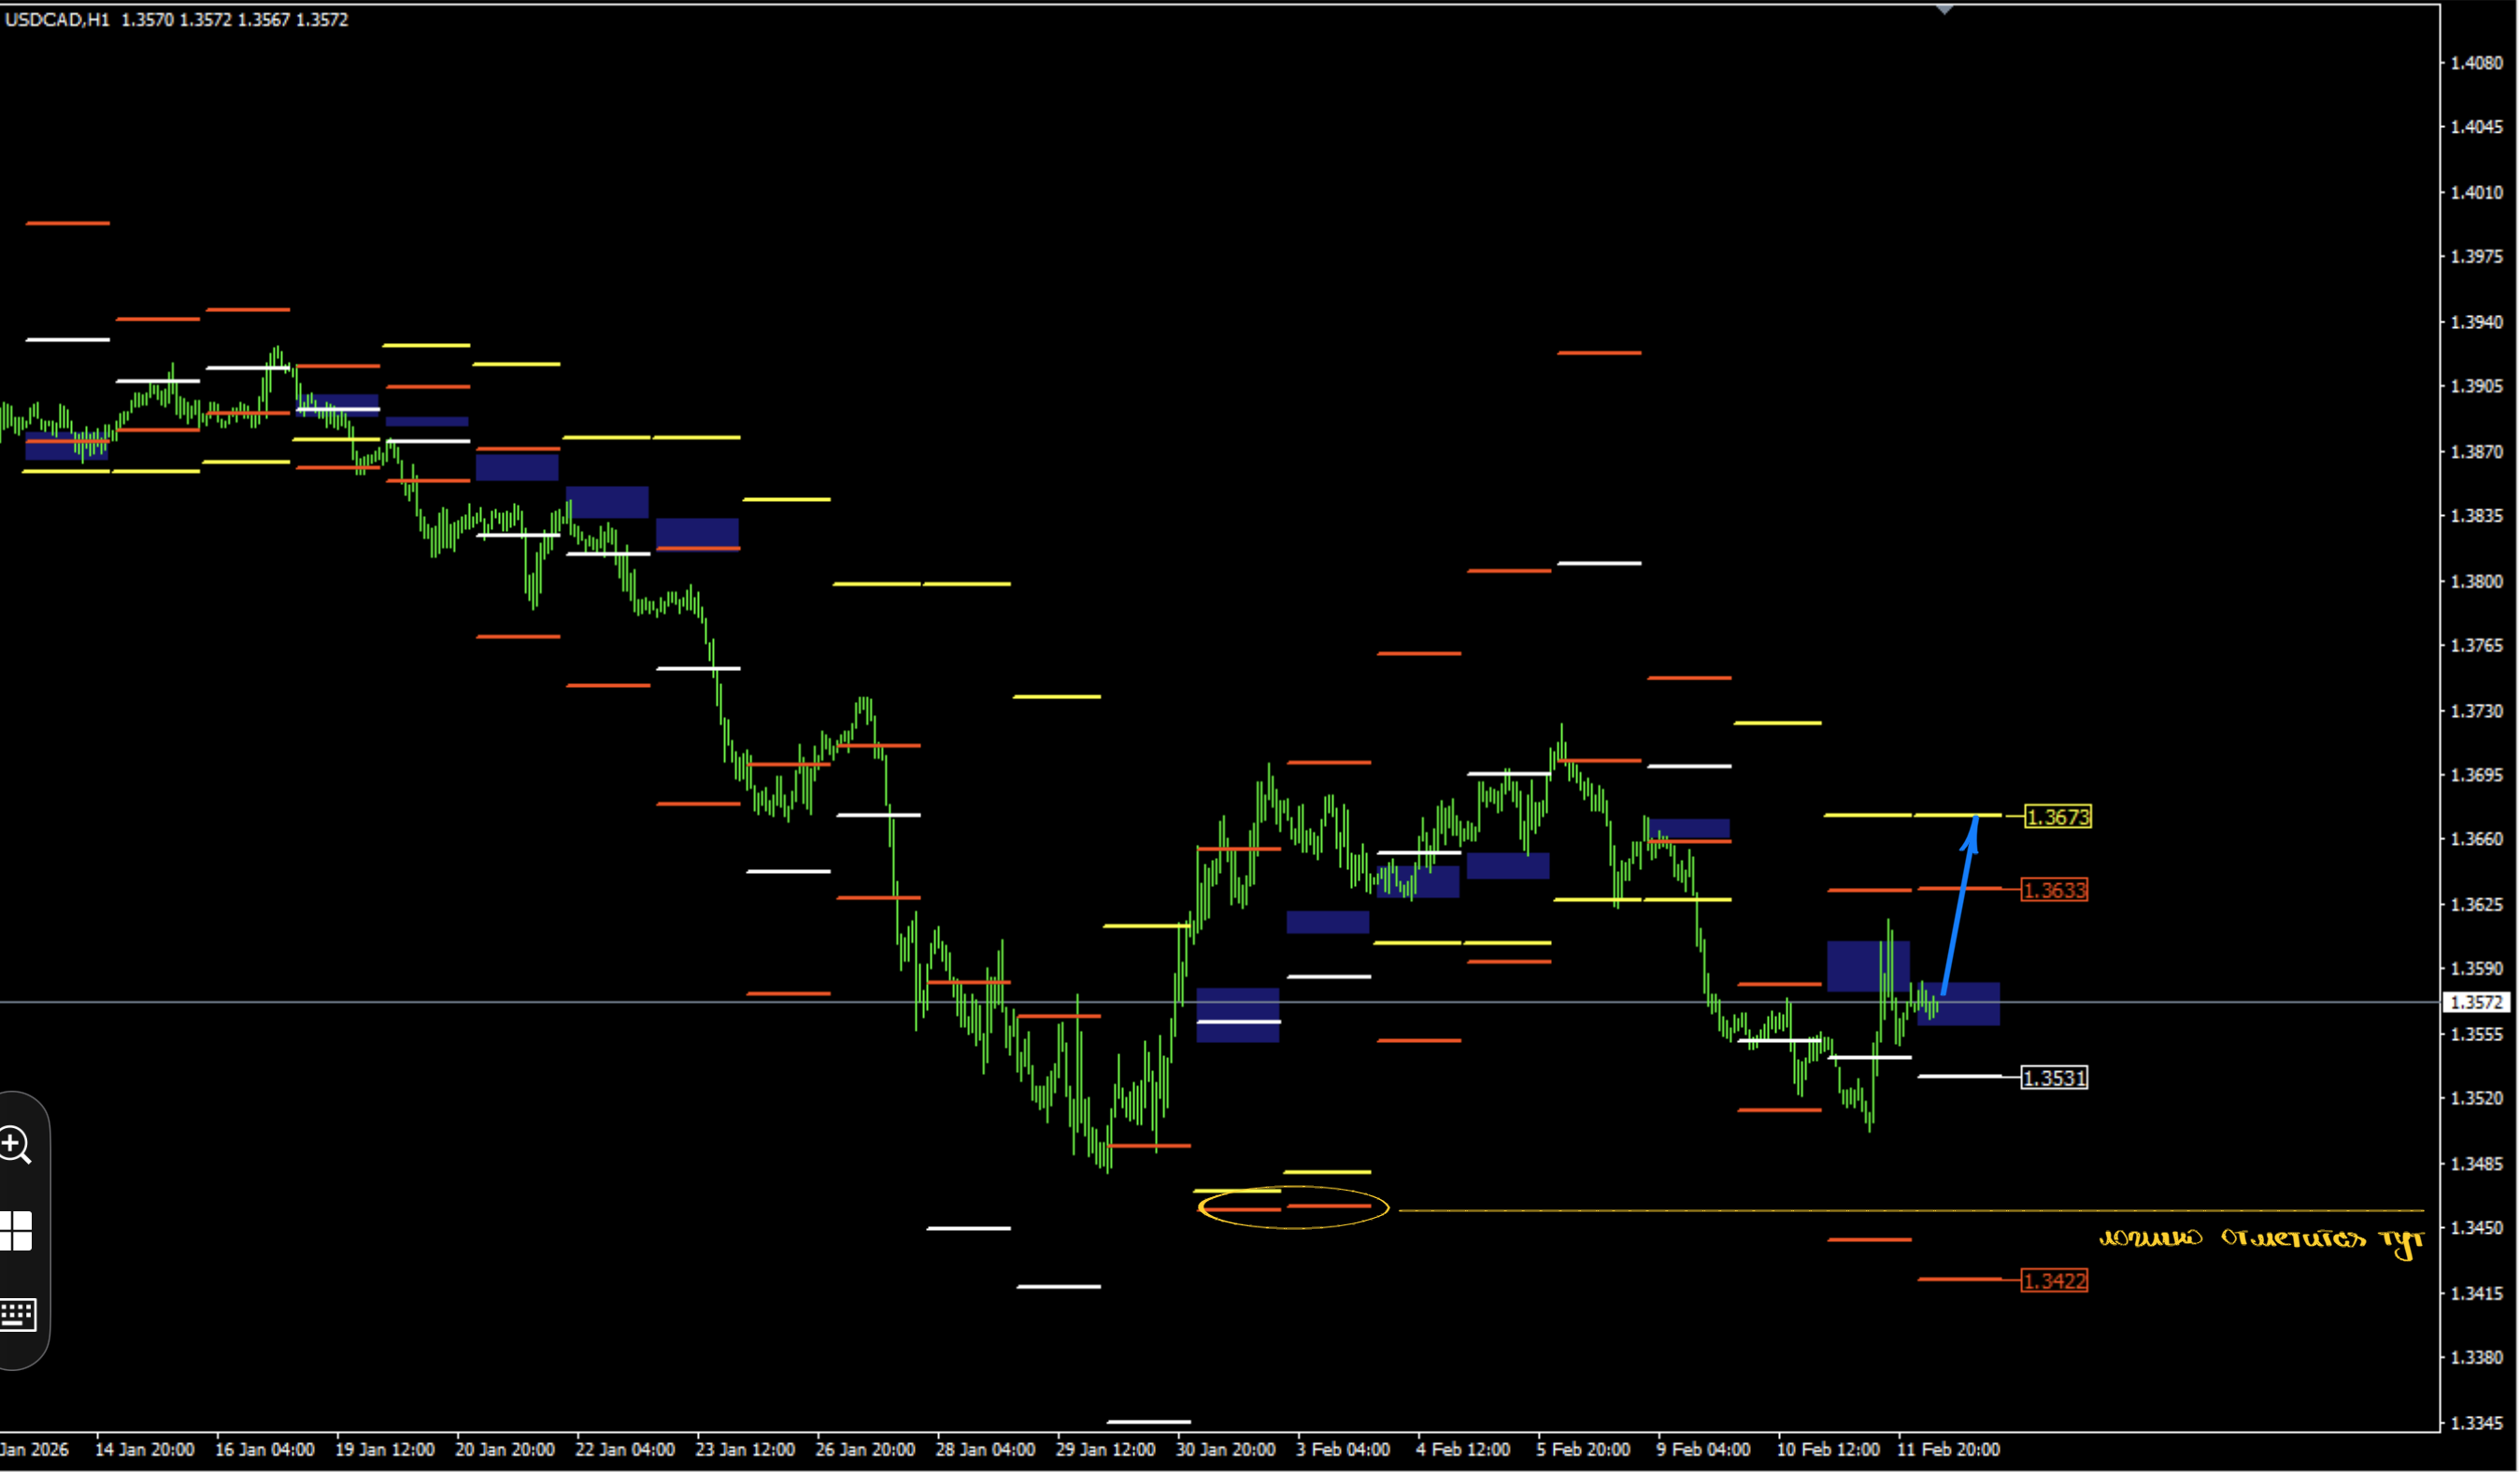Click the 5 Feb 20:00 time label
Viewport: 2520px width, 1472px height.
pos(1583,1450)
